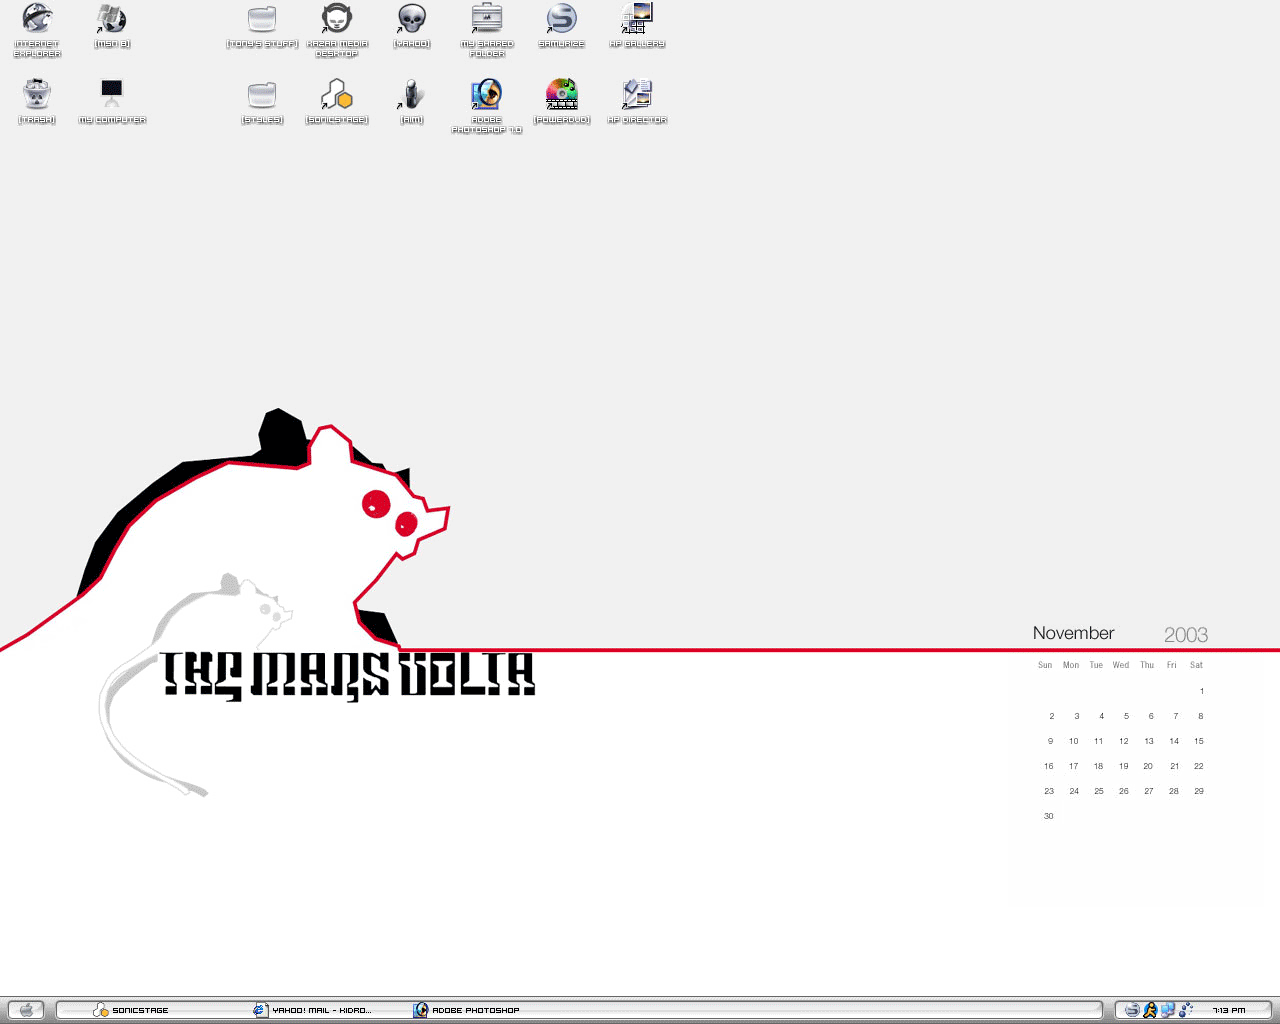
Task: Click date 30 in the calendar
Action: click(1049, 816)
